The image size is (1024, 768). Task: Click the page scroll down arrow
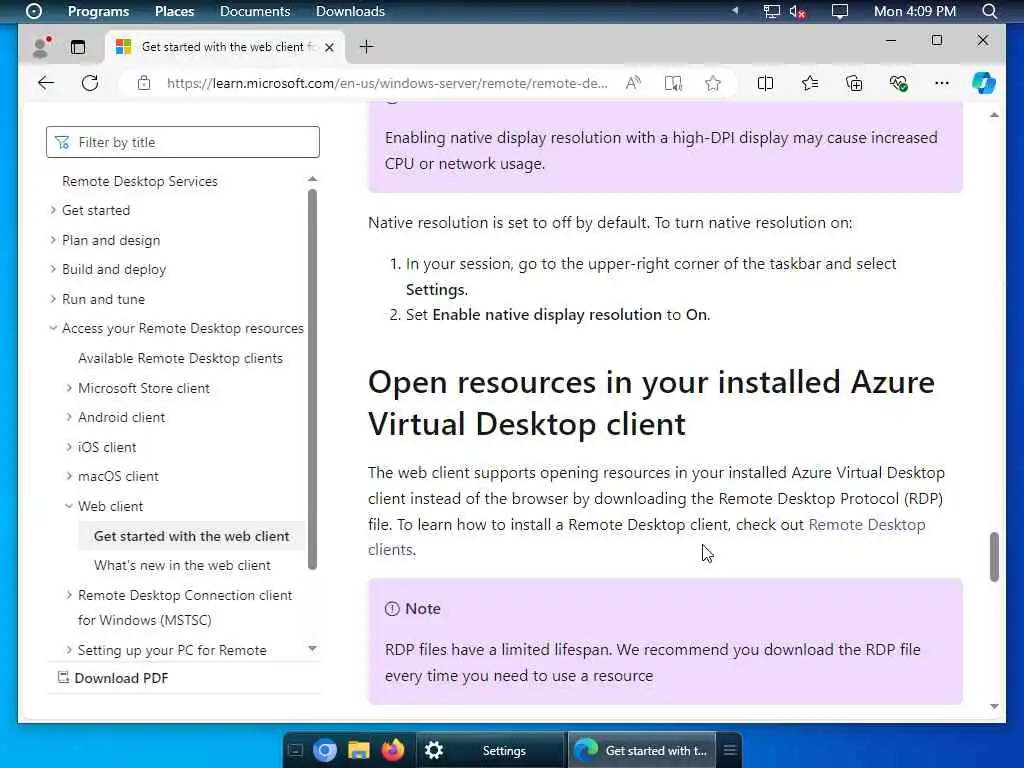[994, 706]
